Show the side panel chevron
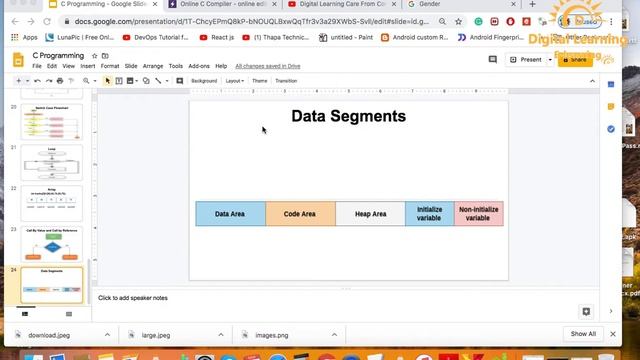Screen dimensions: 640x360 coord(611,311)
